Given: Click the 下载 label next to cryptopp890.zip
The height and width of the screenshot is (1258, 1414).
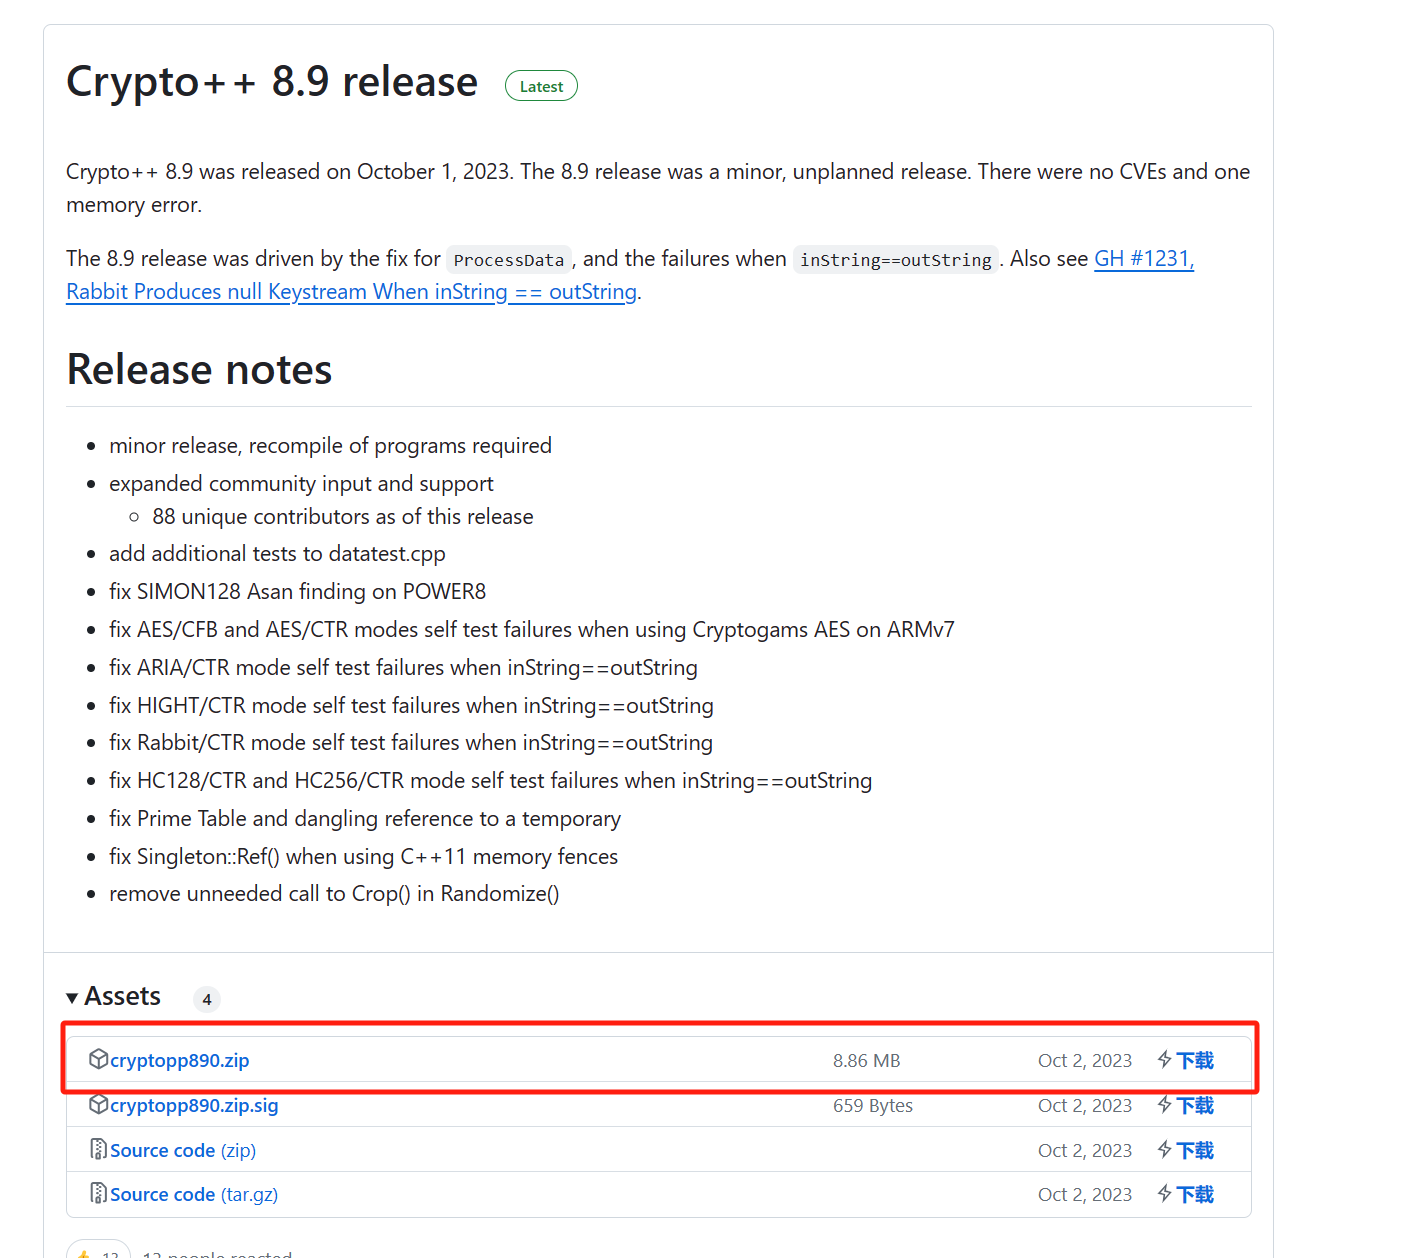Looking at the screenshot, I should tap(1195, 1059).
